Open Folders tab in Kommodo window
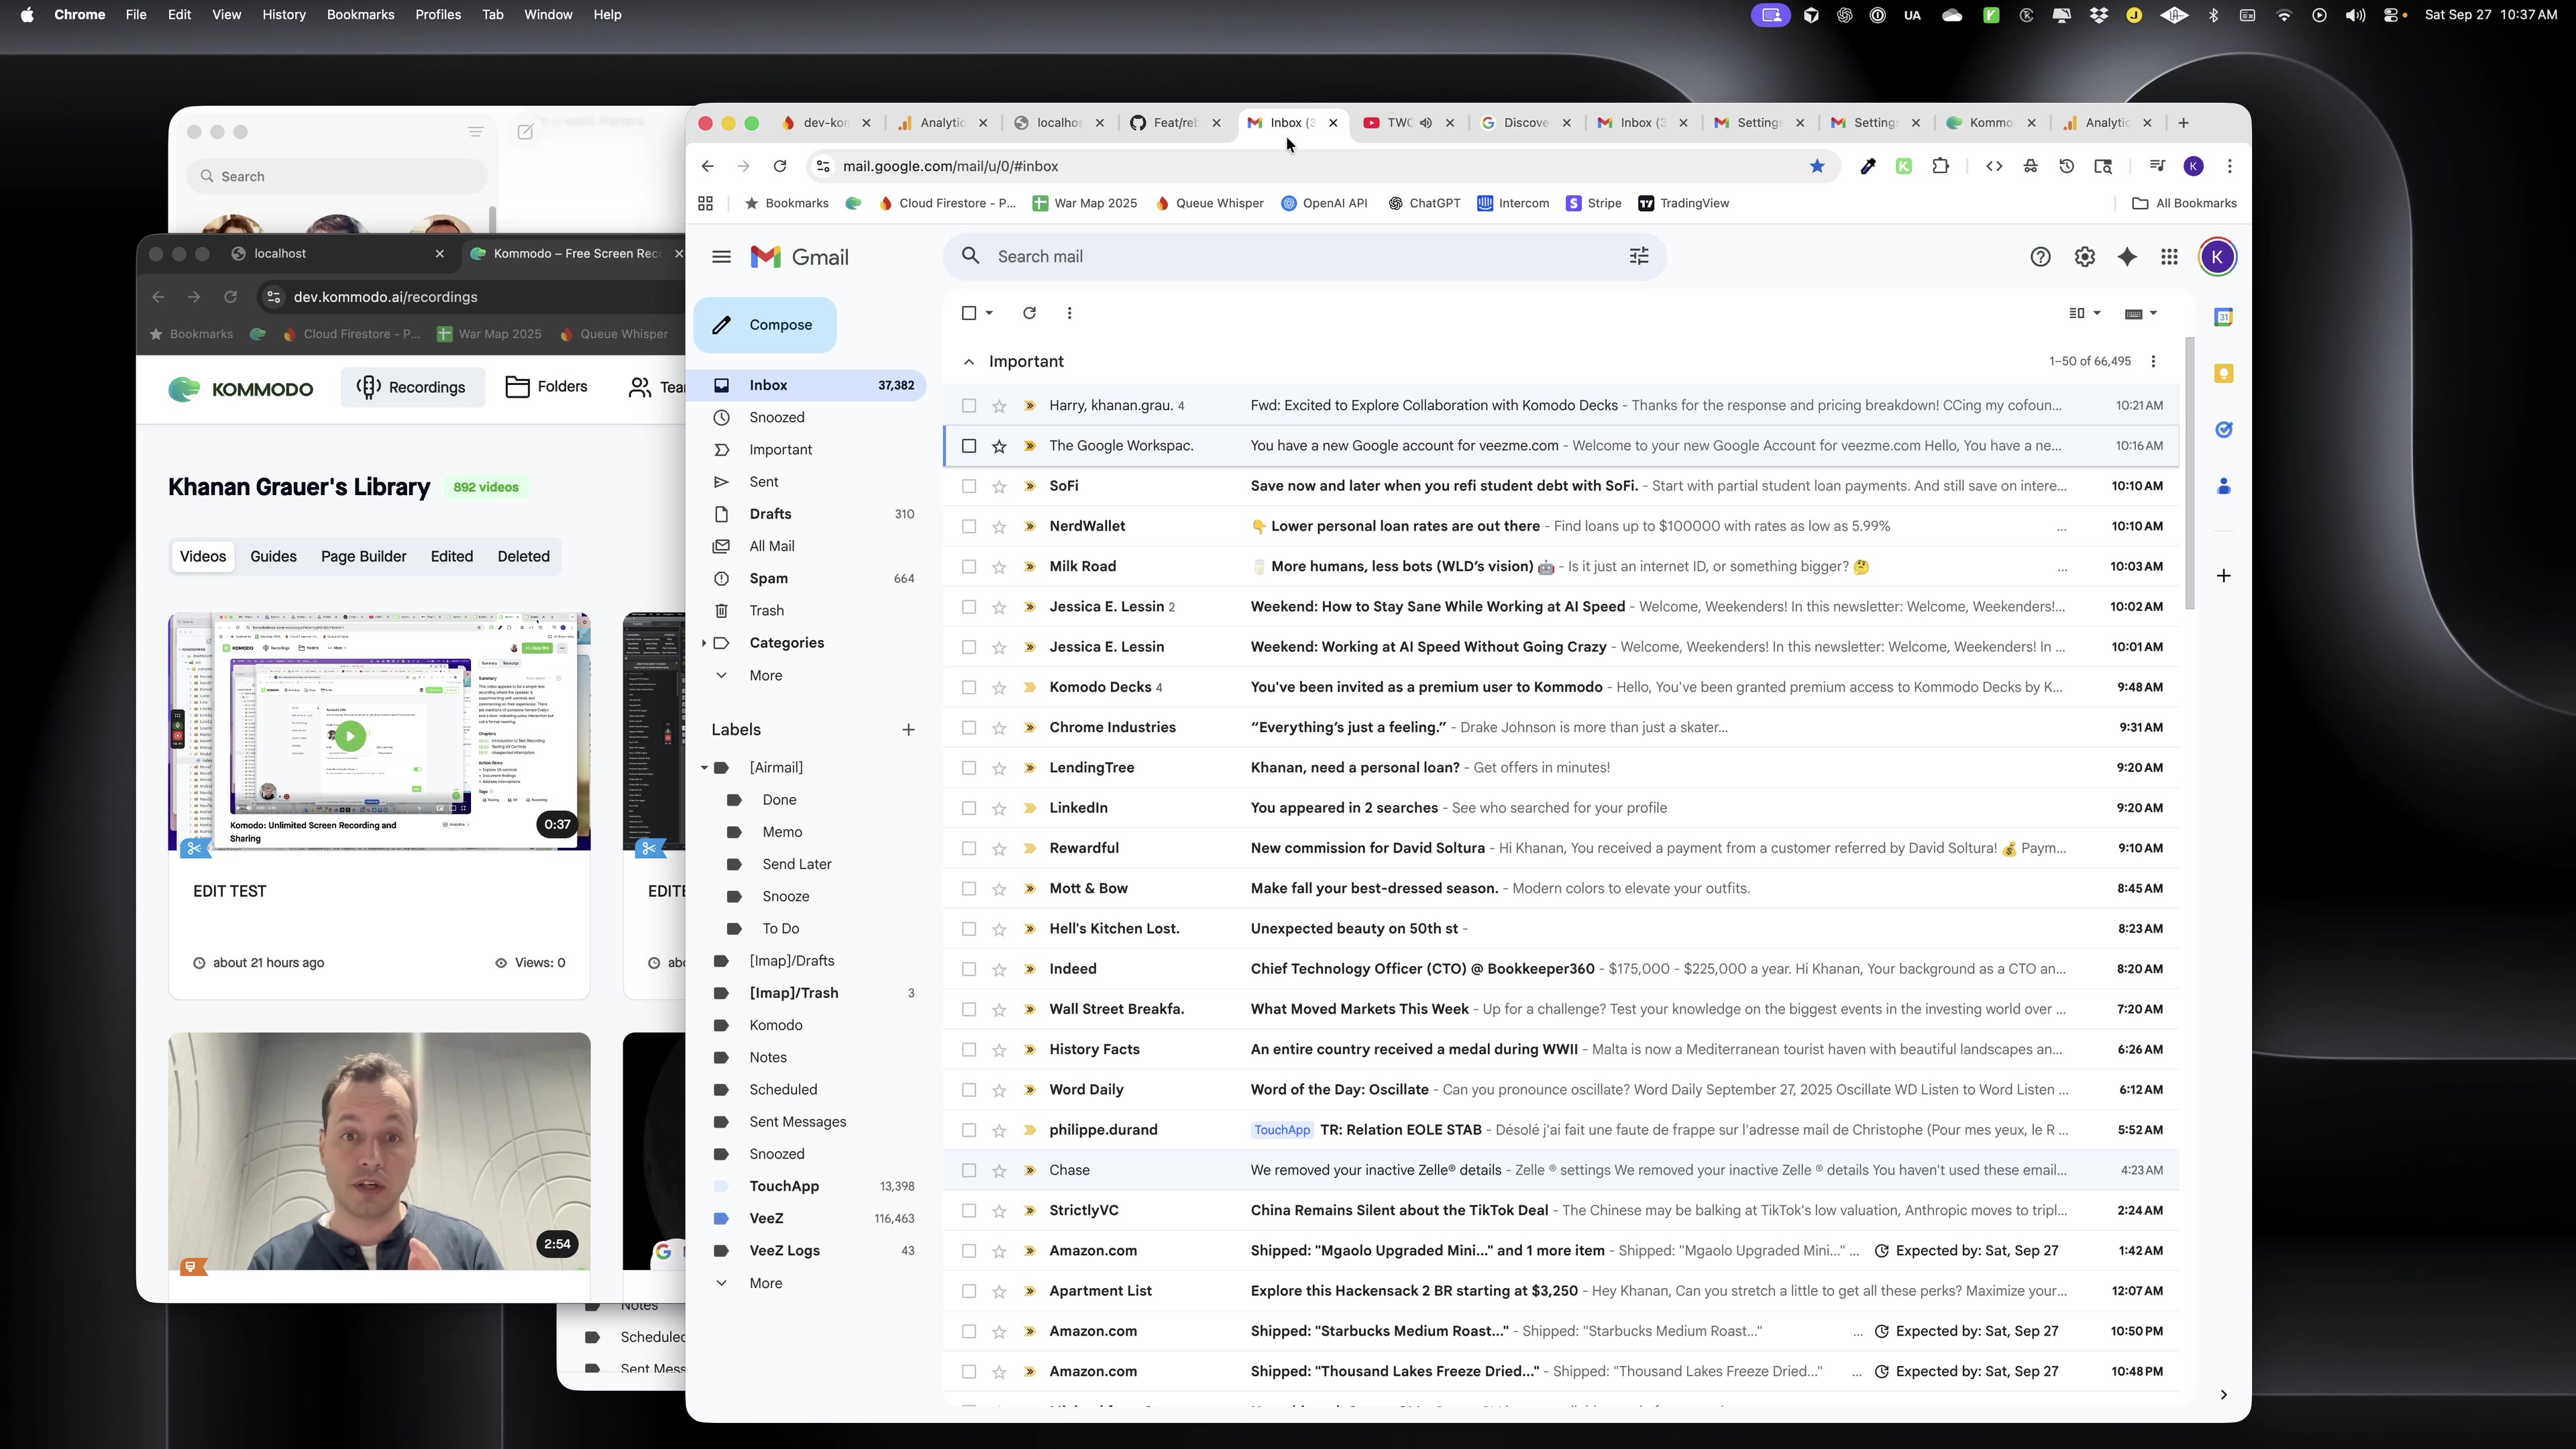The width and height of the screenshot is (2576, 1449). (546, 388)
